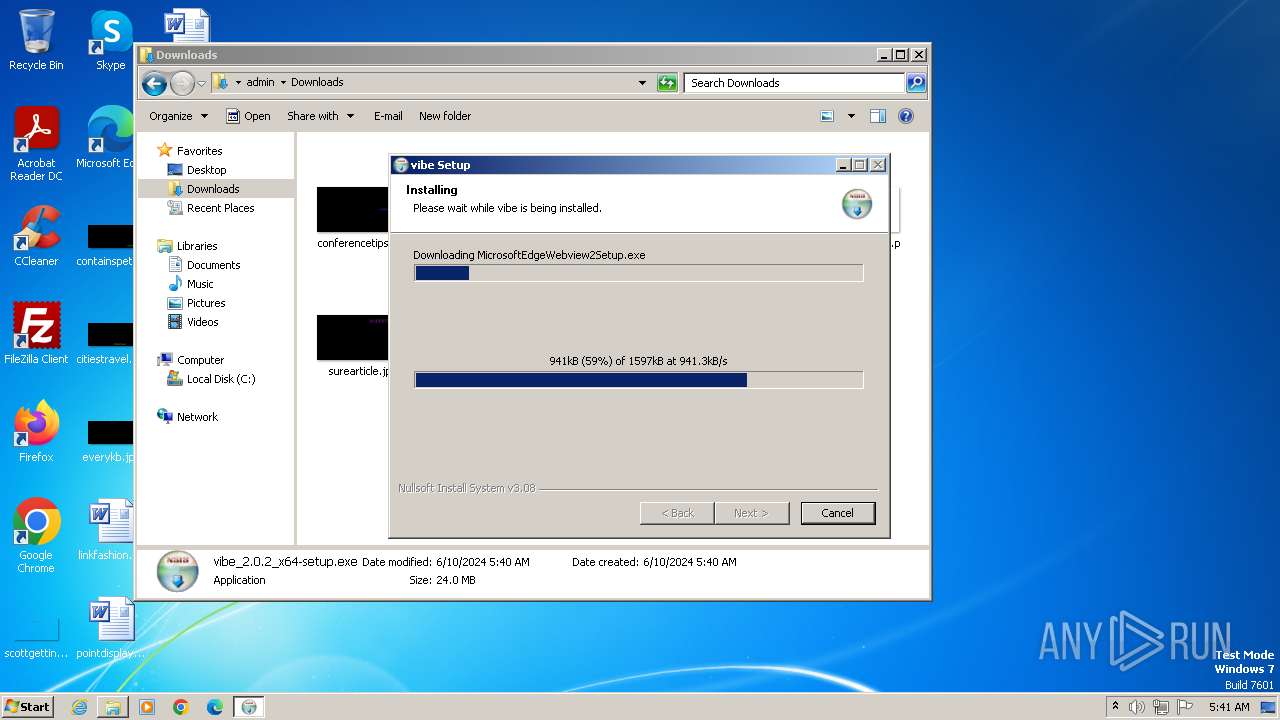Open Edge from the taskbar

click(x=215, y=707)
